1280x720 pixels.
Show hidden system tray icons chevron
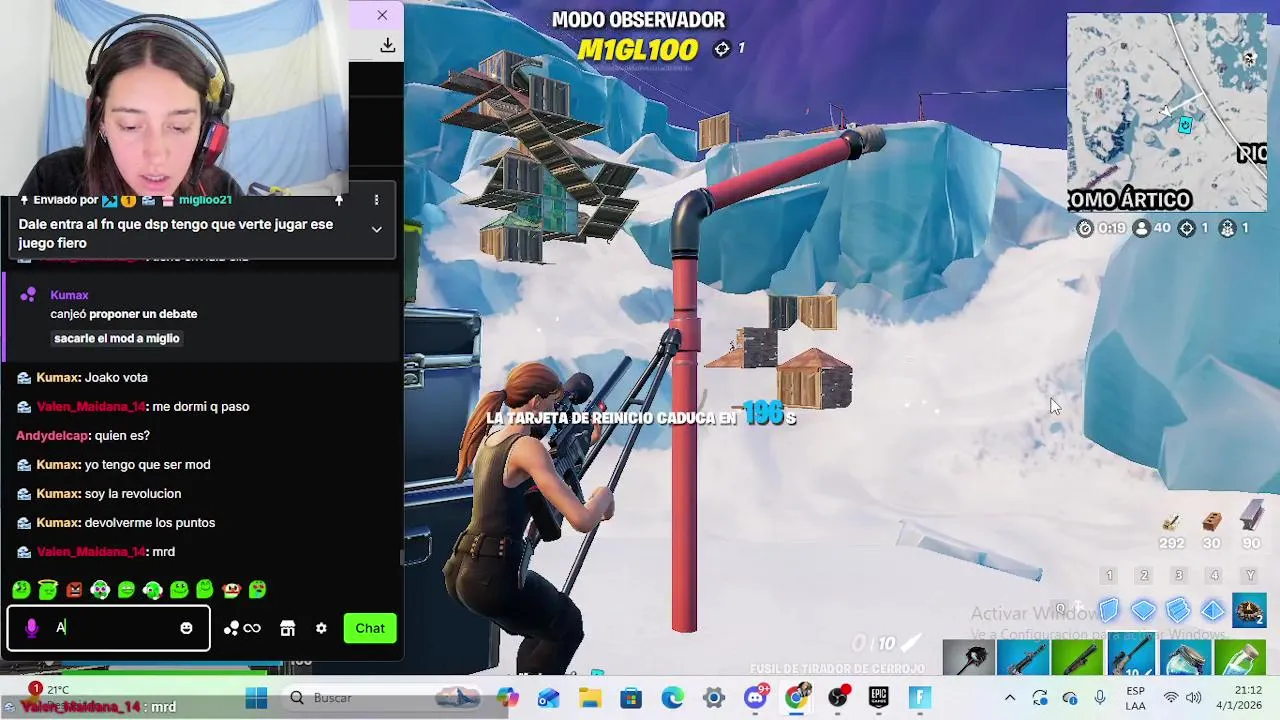tap(1010, 697)
